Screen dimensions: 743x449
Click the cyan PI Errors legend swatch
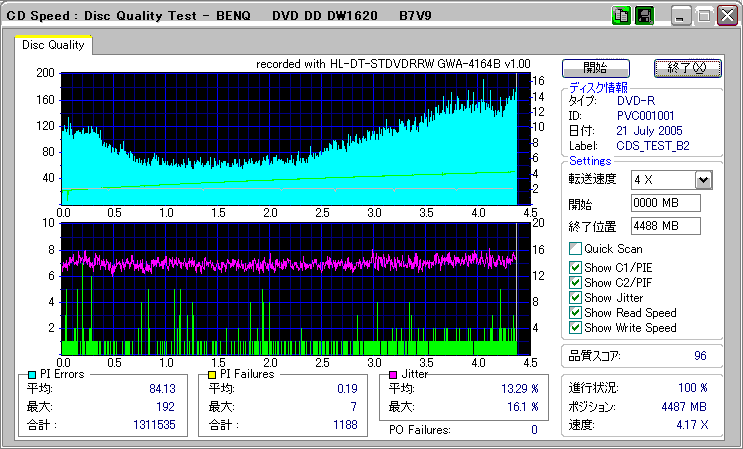(32, 374)
